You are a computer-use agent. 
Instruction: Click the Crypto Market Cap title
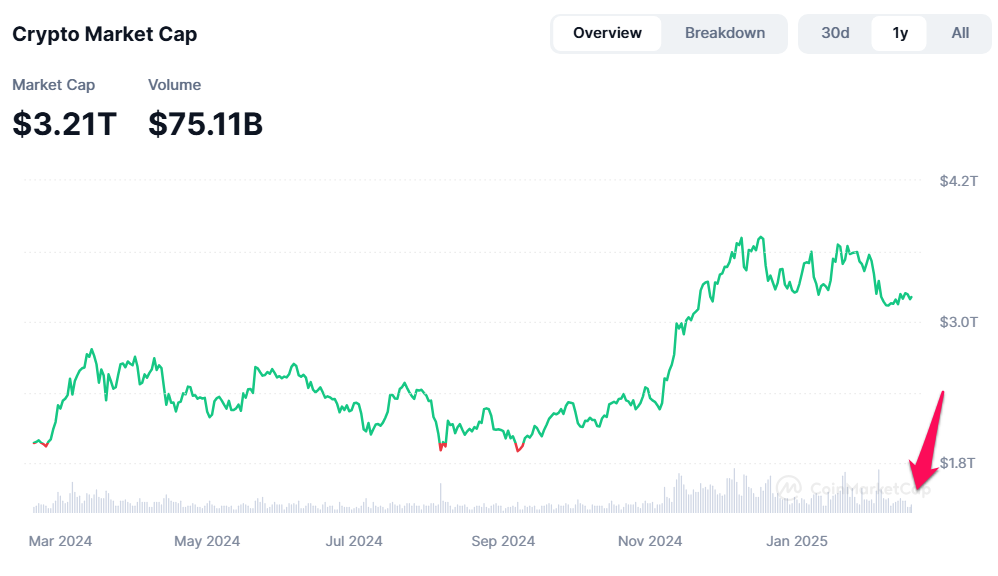coord(104,34)
